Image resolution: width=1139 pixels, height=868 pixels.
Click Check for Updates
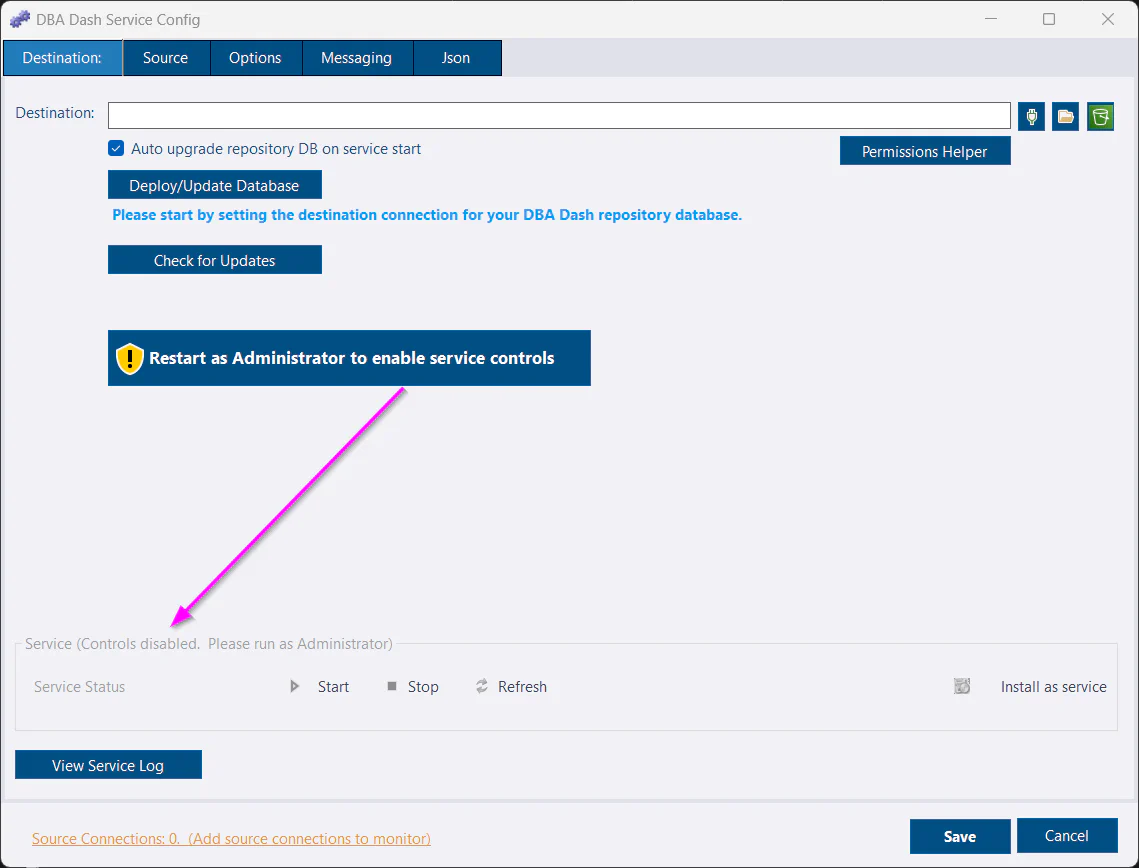click(214, 259)
